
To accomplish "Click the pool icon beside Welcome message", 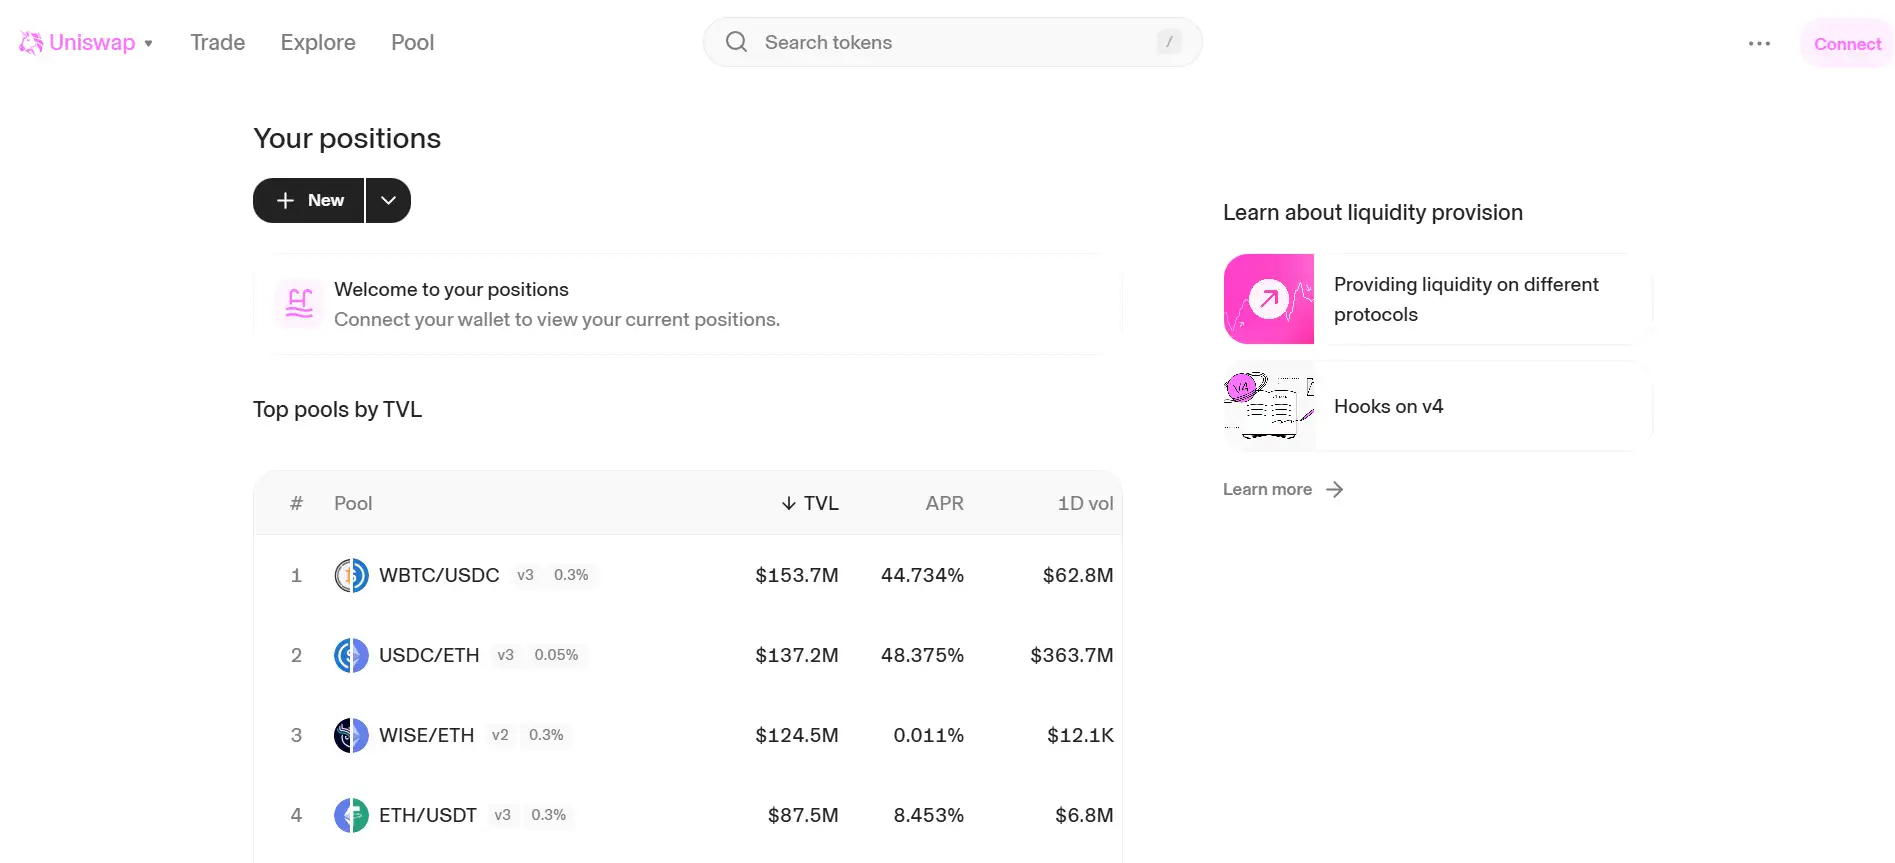I will pyautogui.click(x=299, y=303).
